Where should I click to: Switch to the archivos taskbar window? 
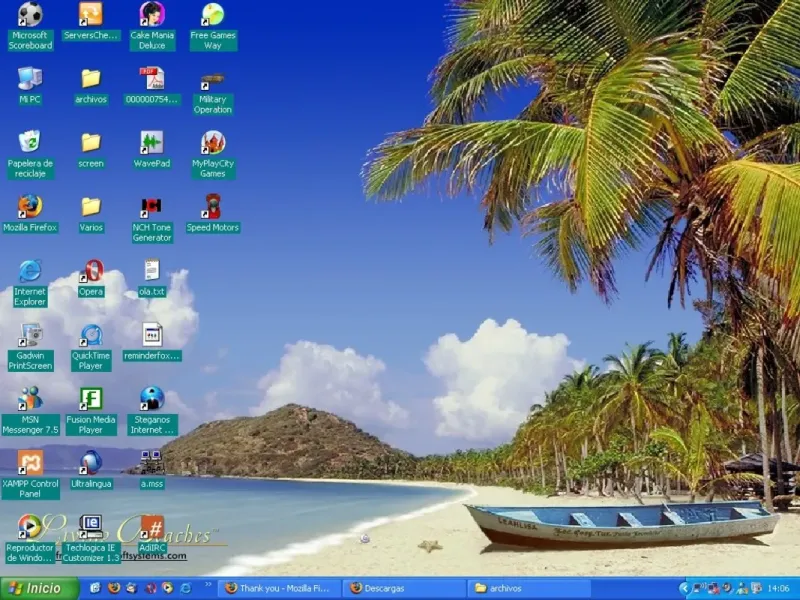pos(530,588)
